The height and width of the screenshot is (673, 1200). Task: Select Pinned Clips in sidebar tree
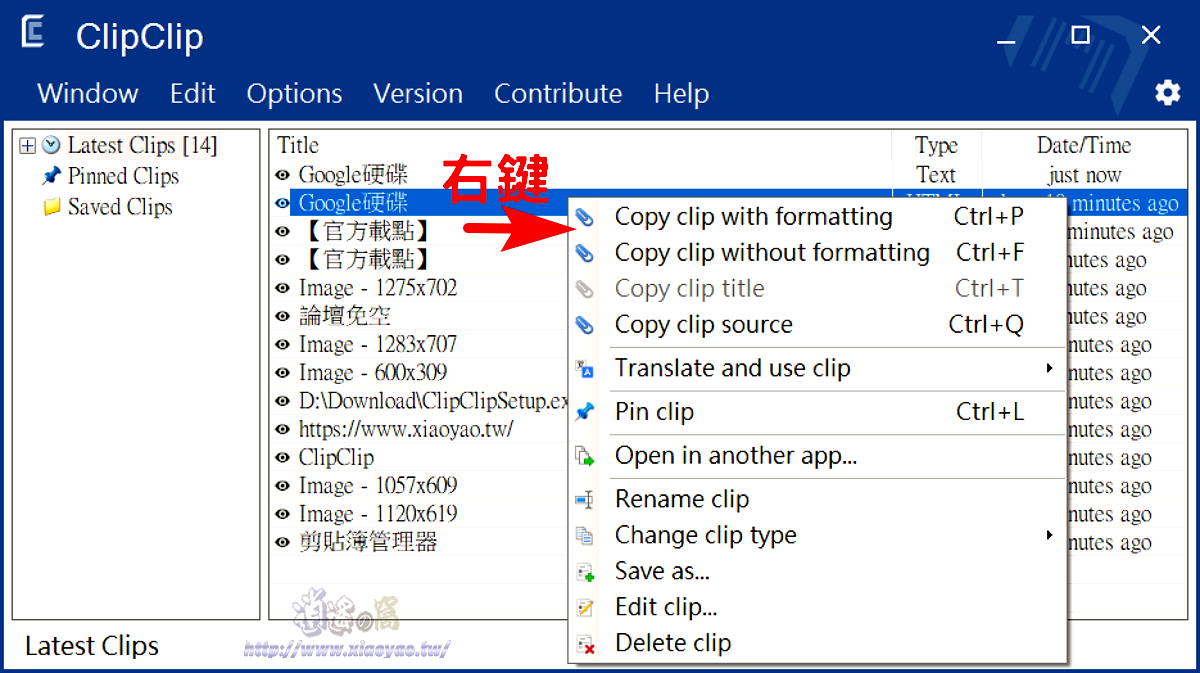123,177
